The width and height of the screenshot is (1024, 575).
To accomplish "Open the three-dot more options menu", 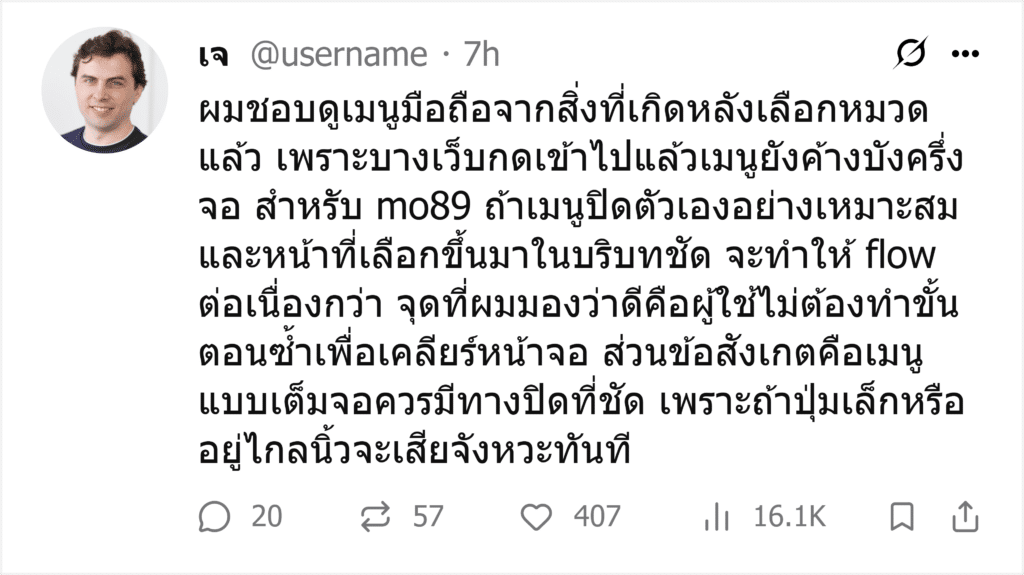I will (x=965, y=54).
